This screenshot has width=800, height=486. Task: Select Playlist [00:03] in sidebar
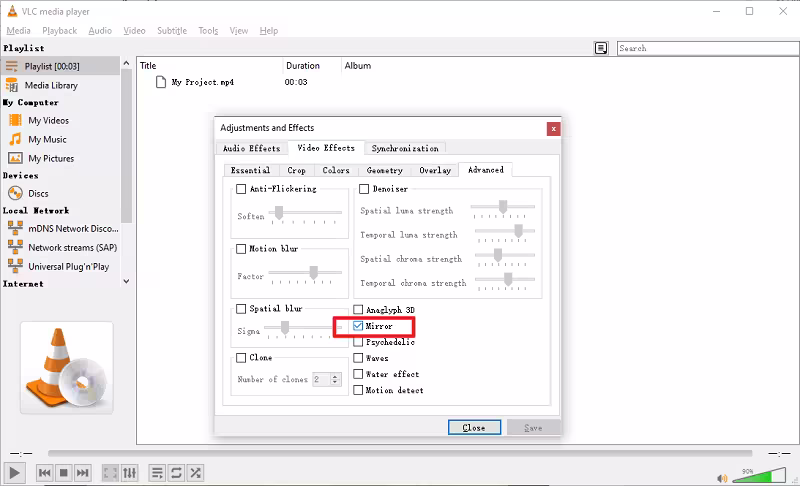coord(60,66)
